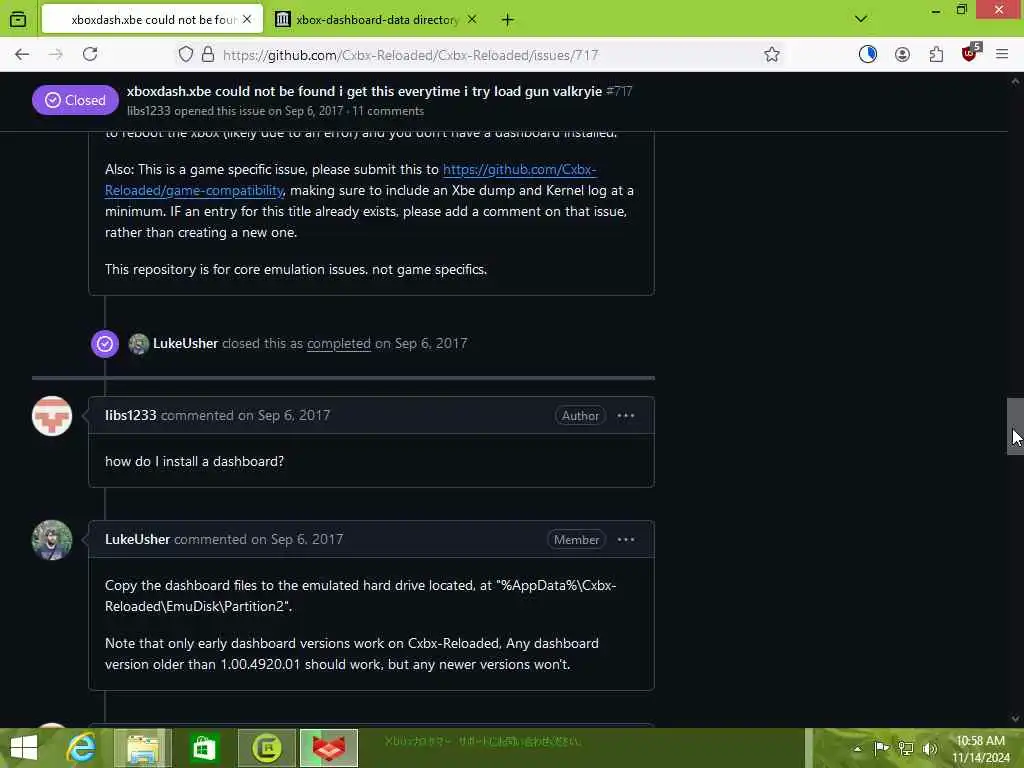Image resolution: width=1024 pixels, height=768 pixels.
Task: Open the Firefox hamburger menu
Action: pos(1002,55)
